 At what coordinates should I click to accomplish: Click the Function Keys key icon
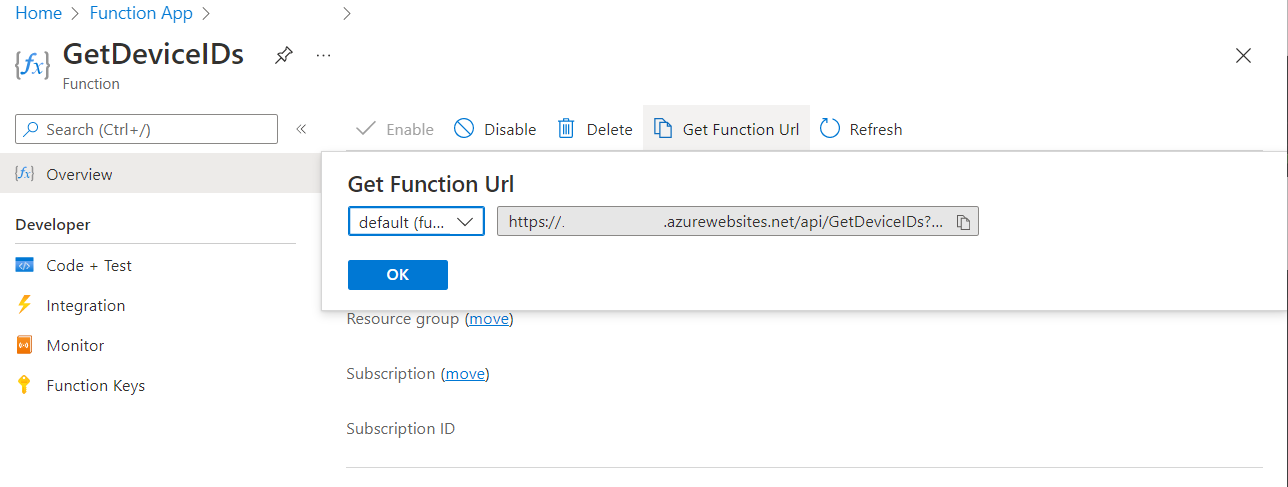coord(25,385)
